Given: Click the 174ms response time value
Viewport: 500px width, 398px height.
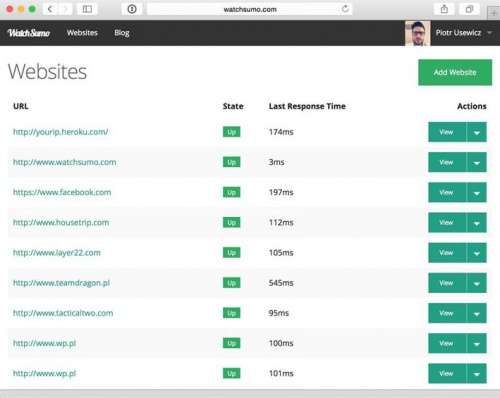Looking at the screenshot, I should [281, 132].
